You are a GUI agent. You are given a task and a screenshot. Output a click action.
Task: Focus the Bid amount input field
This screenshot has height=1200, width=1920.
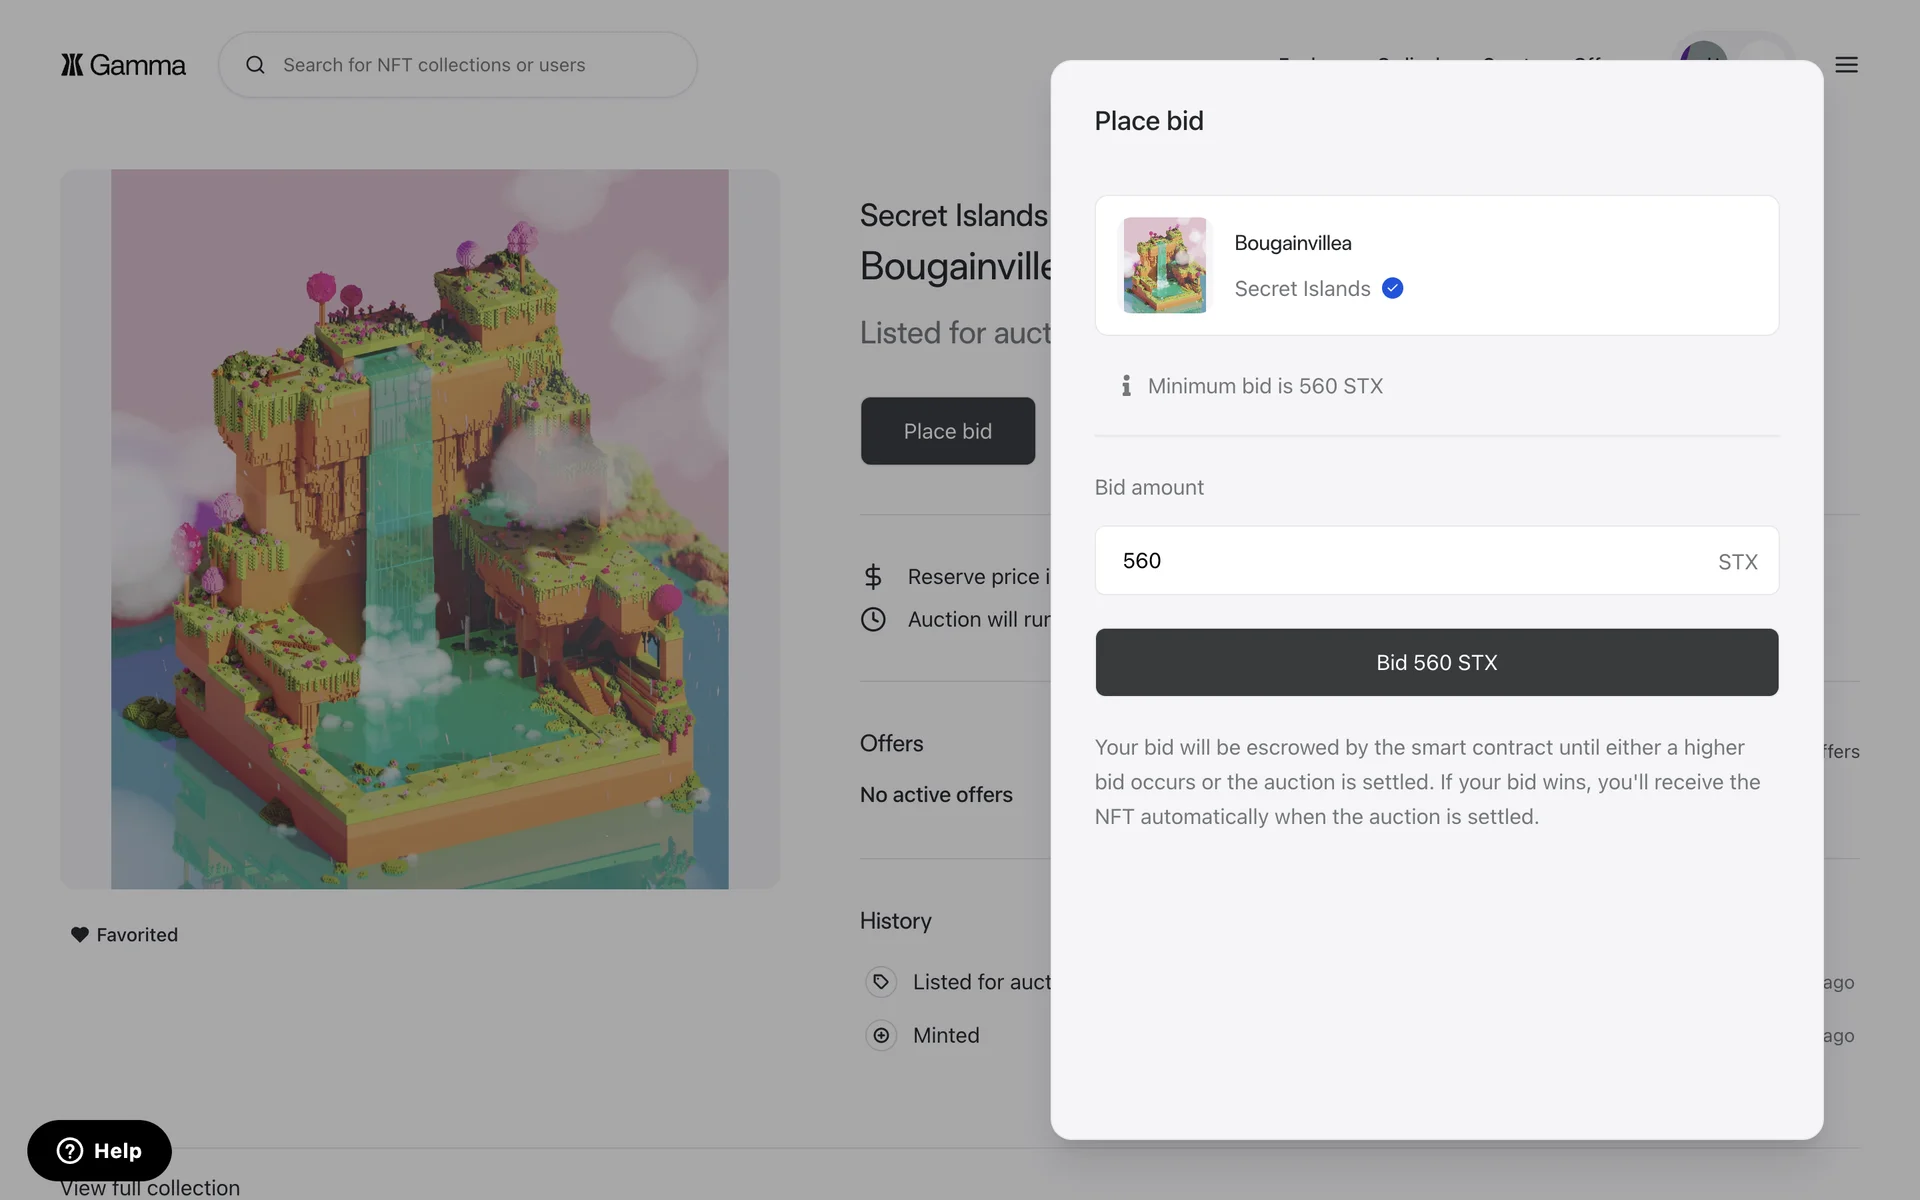tap(1400, 561)
